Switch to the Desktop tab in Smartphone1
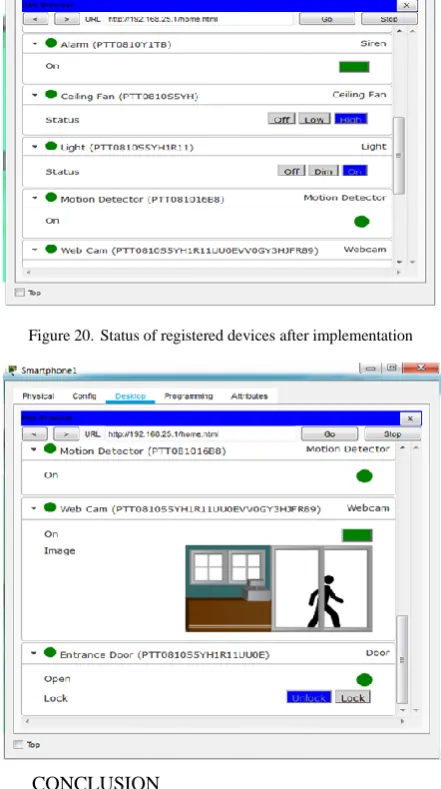This screenshot has width=441, height=789. (130, 396)
